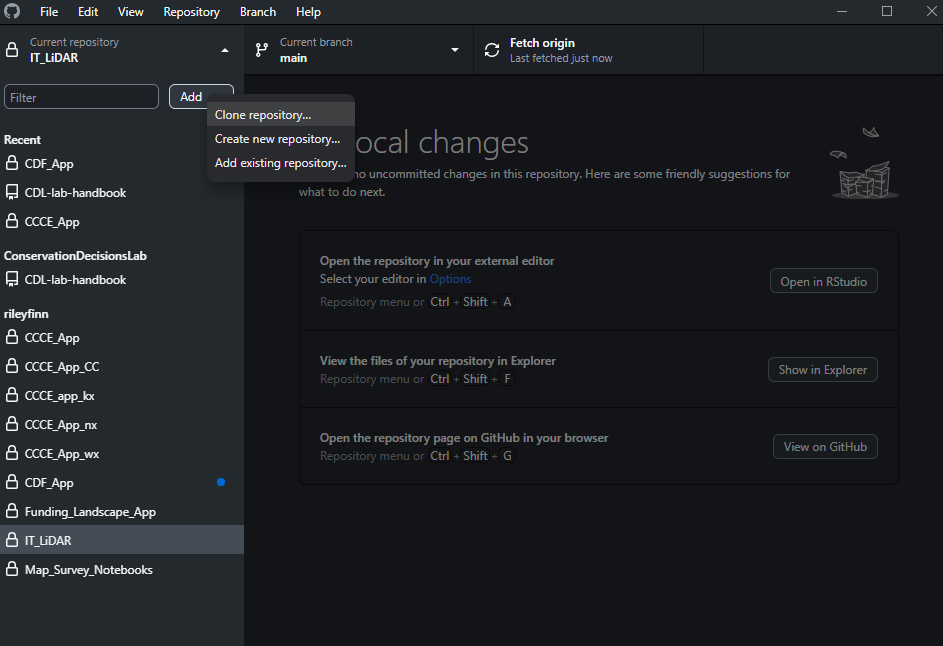The image size is (943, 646).
Task: Expand the Current branch dropdown arrow
Action: (455, 50)
